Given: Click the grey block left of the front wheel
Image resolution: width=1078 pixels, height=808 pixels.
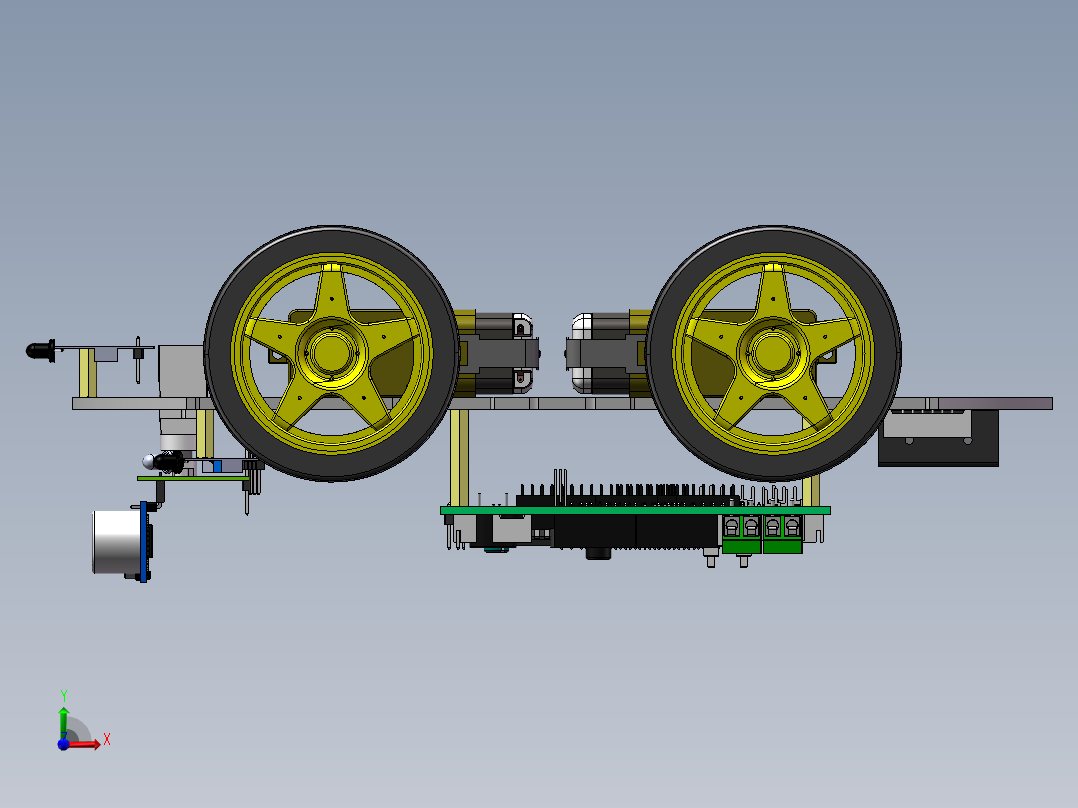Looking at the screenshot, I should click(180, 370).
